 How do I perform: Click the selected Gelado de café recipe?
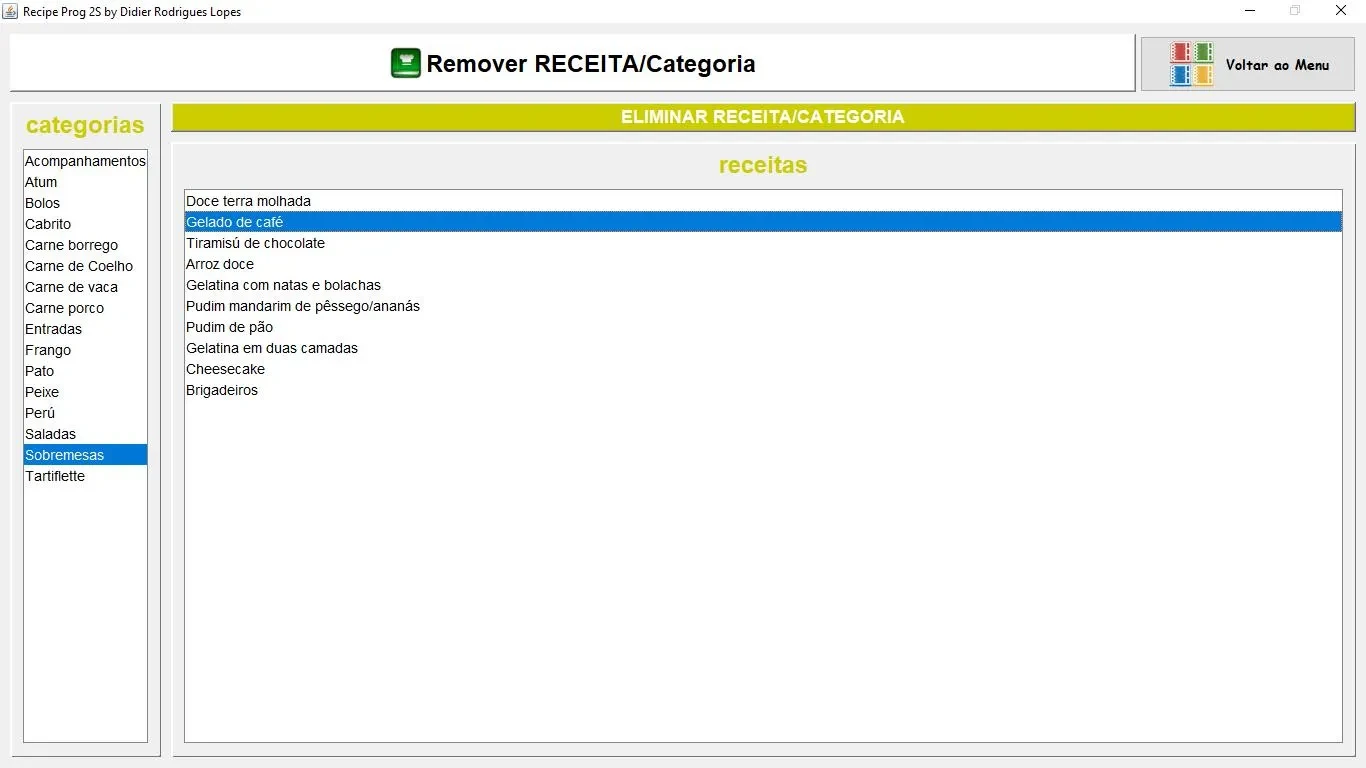click(x=235, y=222)
